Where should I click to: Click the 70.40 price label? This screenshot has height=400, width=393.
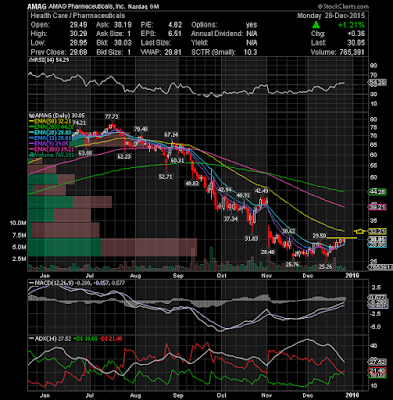coord(141,129)
